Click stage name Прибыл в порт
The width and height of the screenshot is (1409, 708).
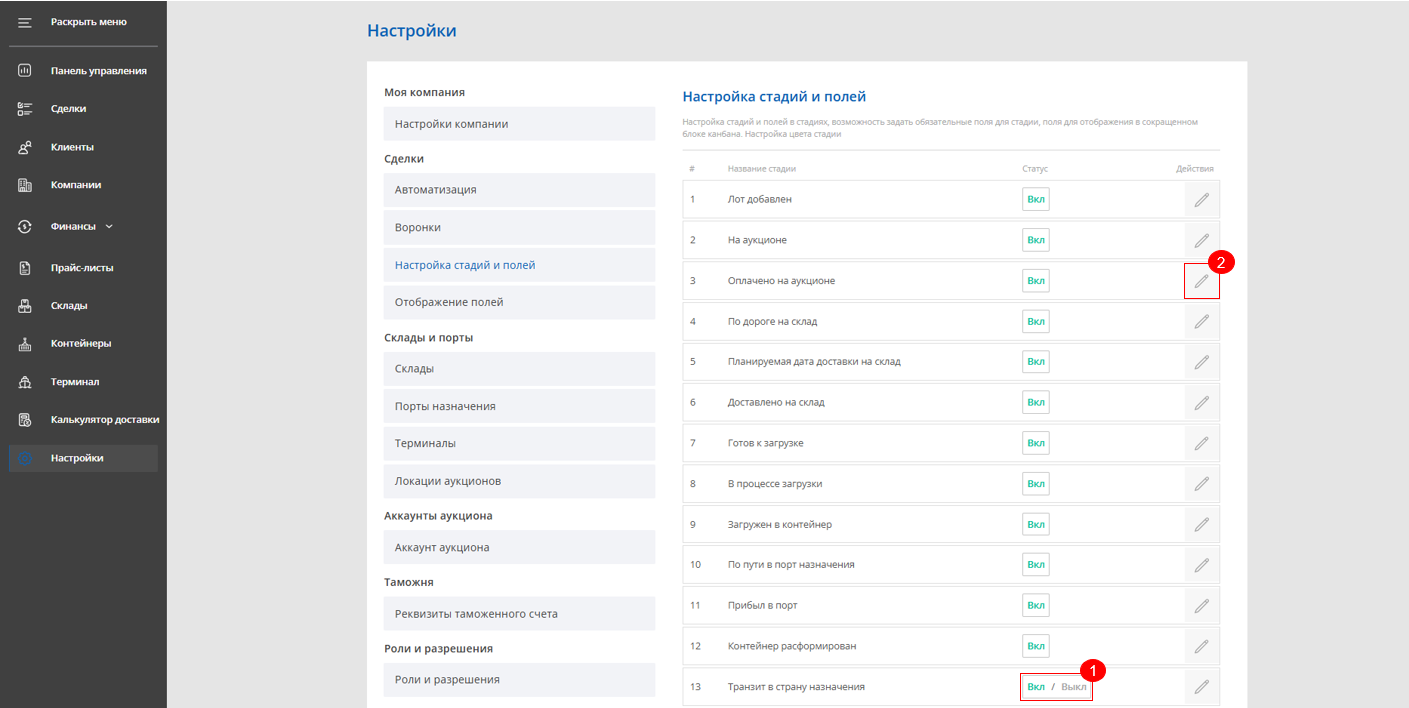pyautogui.click(x=762, y=605)
